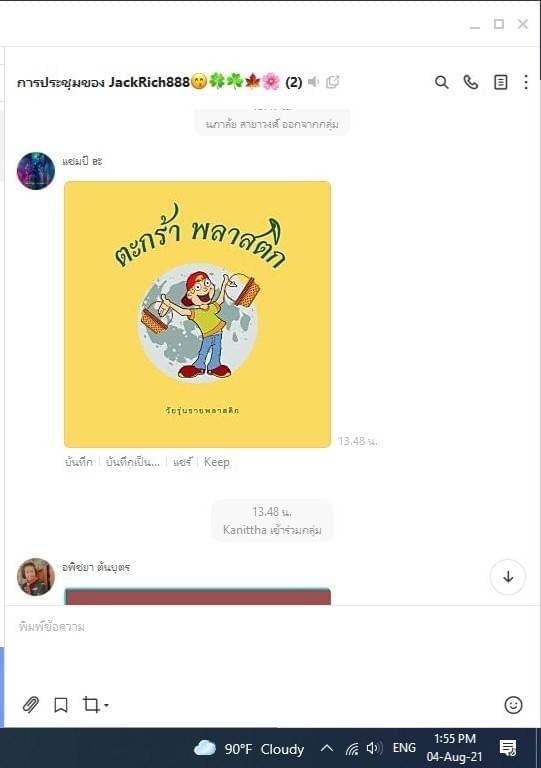Open the yellow ตะกร้า พลาสติก image
Image resolution: width=541 pixels, height=768 pixels.
click(197, 314)
